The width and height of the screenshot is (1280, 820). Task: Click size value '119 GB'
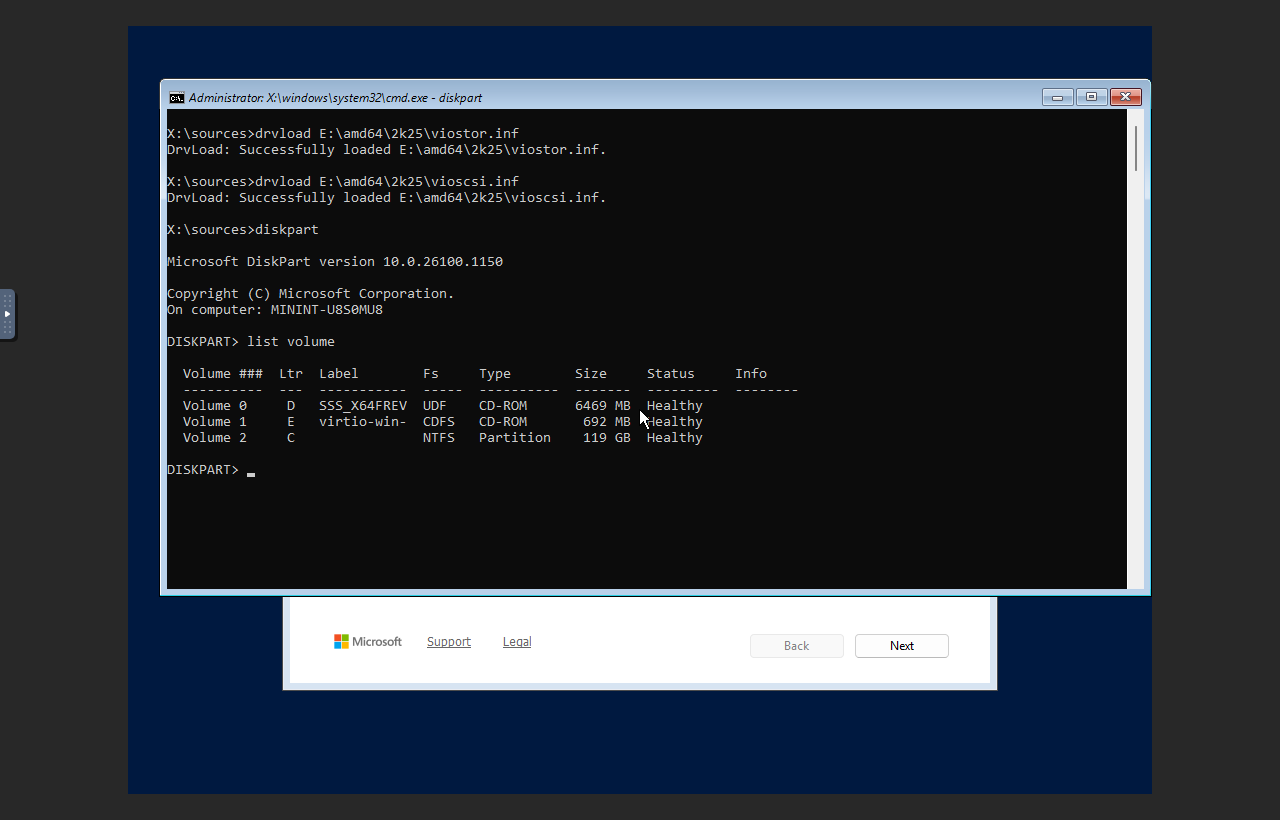607,438
